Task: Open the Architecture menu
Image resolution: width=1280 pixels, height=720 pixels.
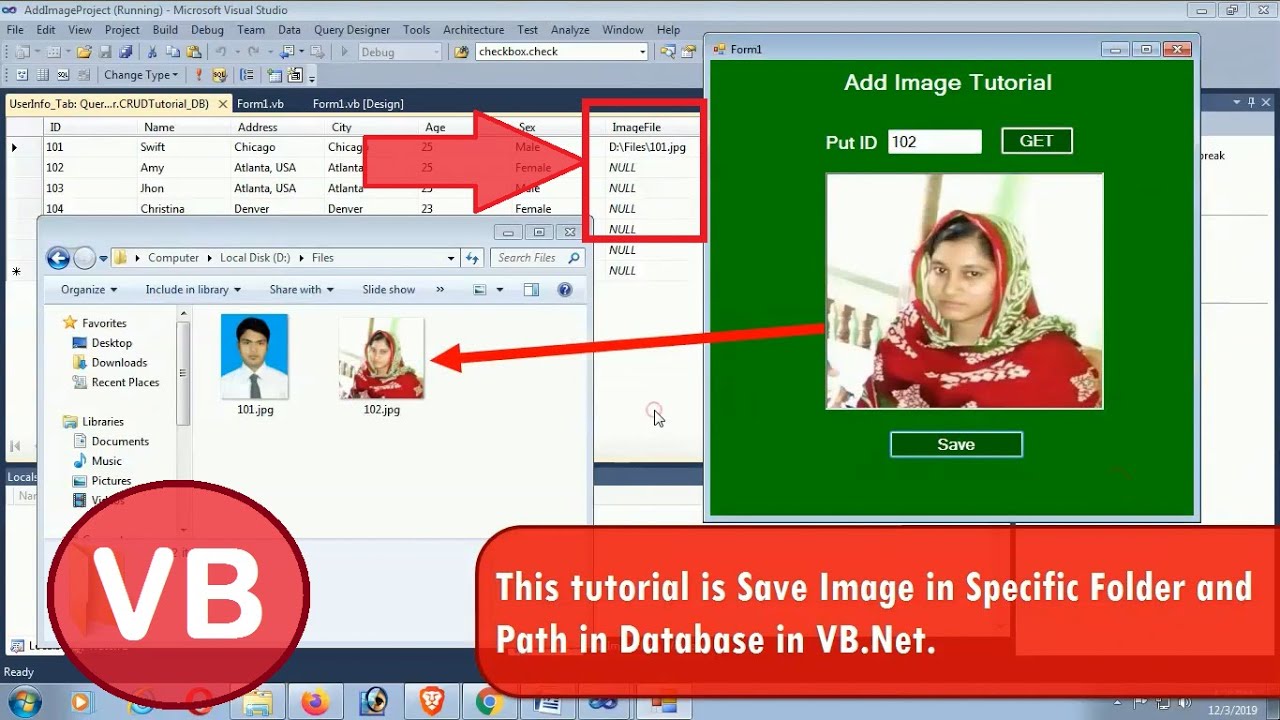Action: pos(474,30)
